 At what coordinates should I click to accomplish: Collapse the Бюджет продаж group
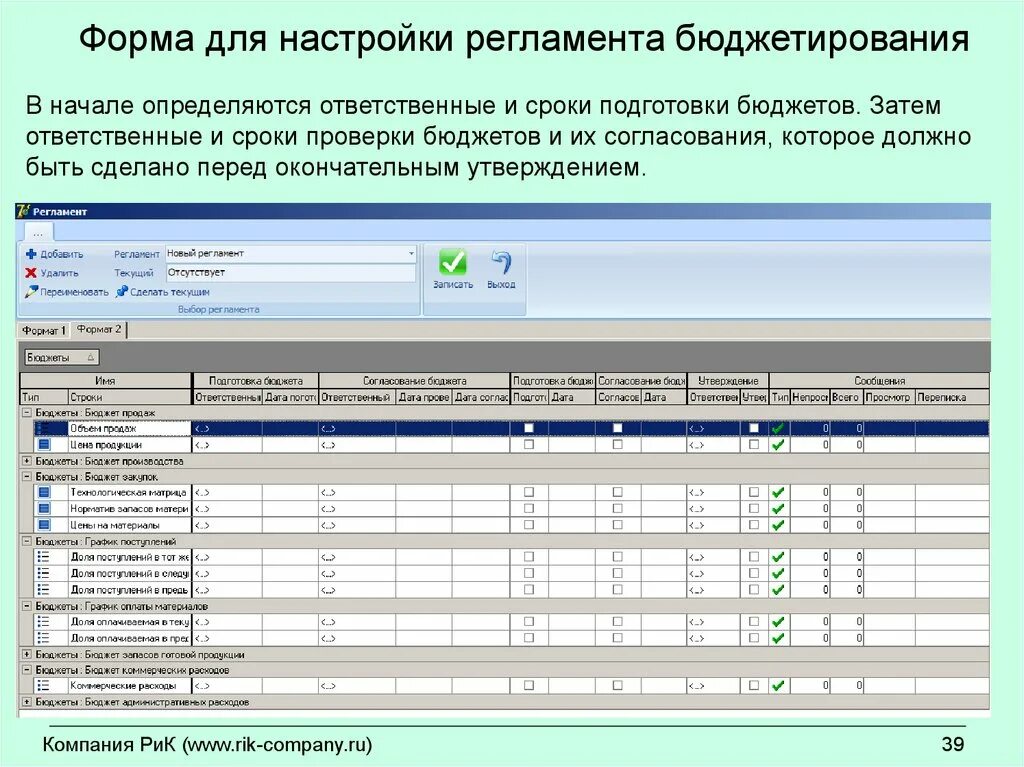(27, 412)
